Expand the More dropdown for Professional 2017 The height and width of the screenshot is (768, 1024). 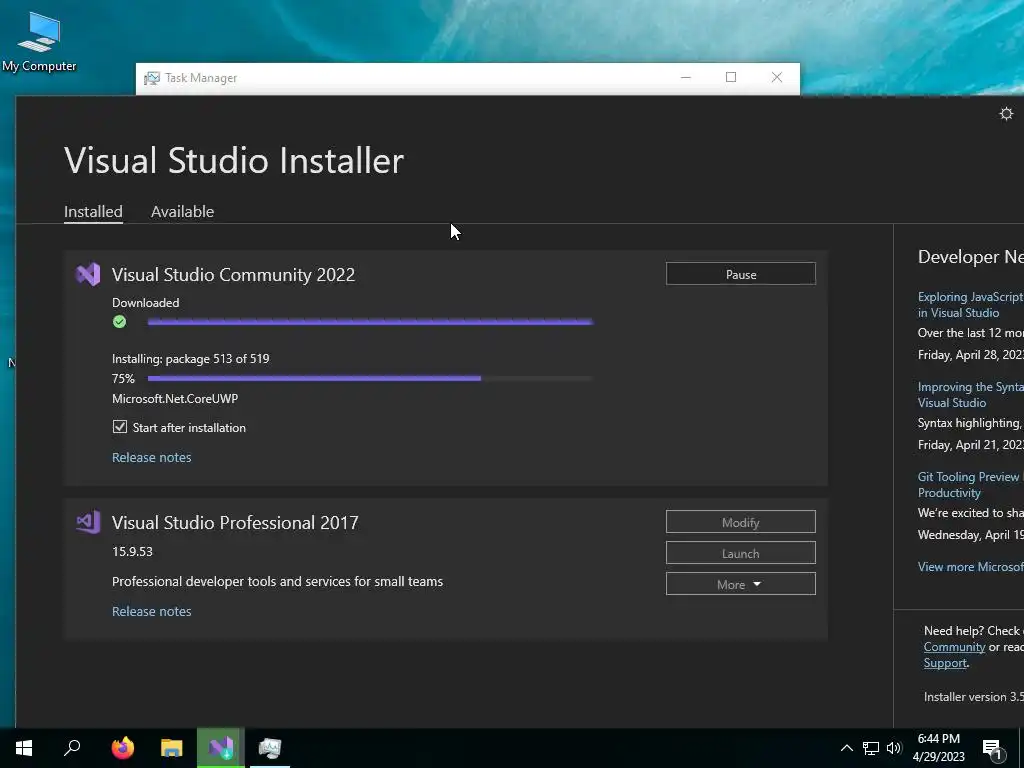[741, 584]
